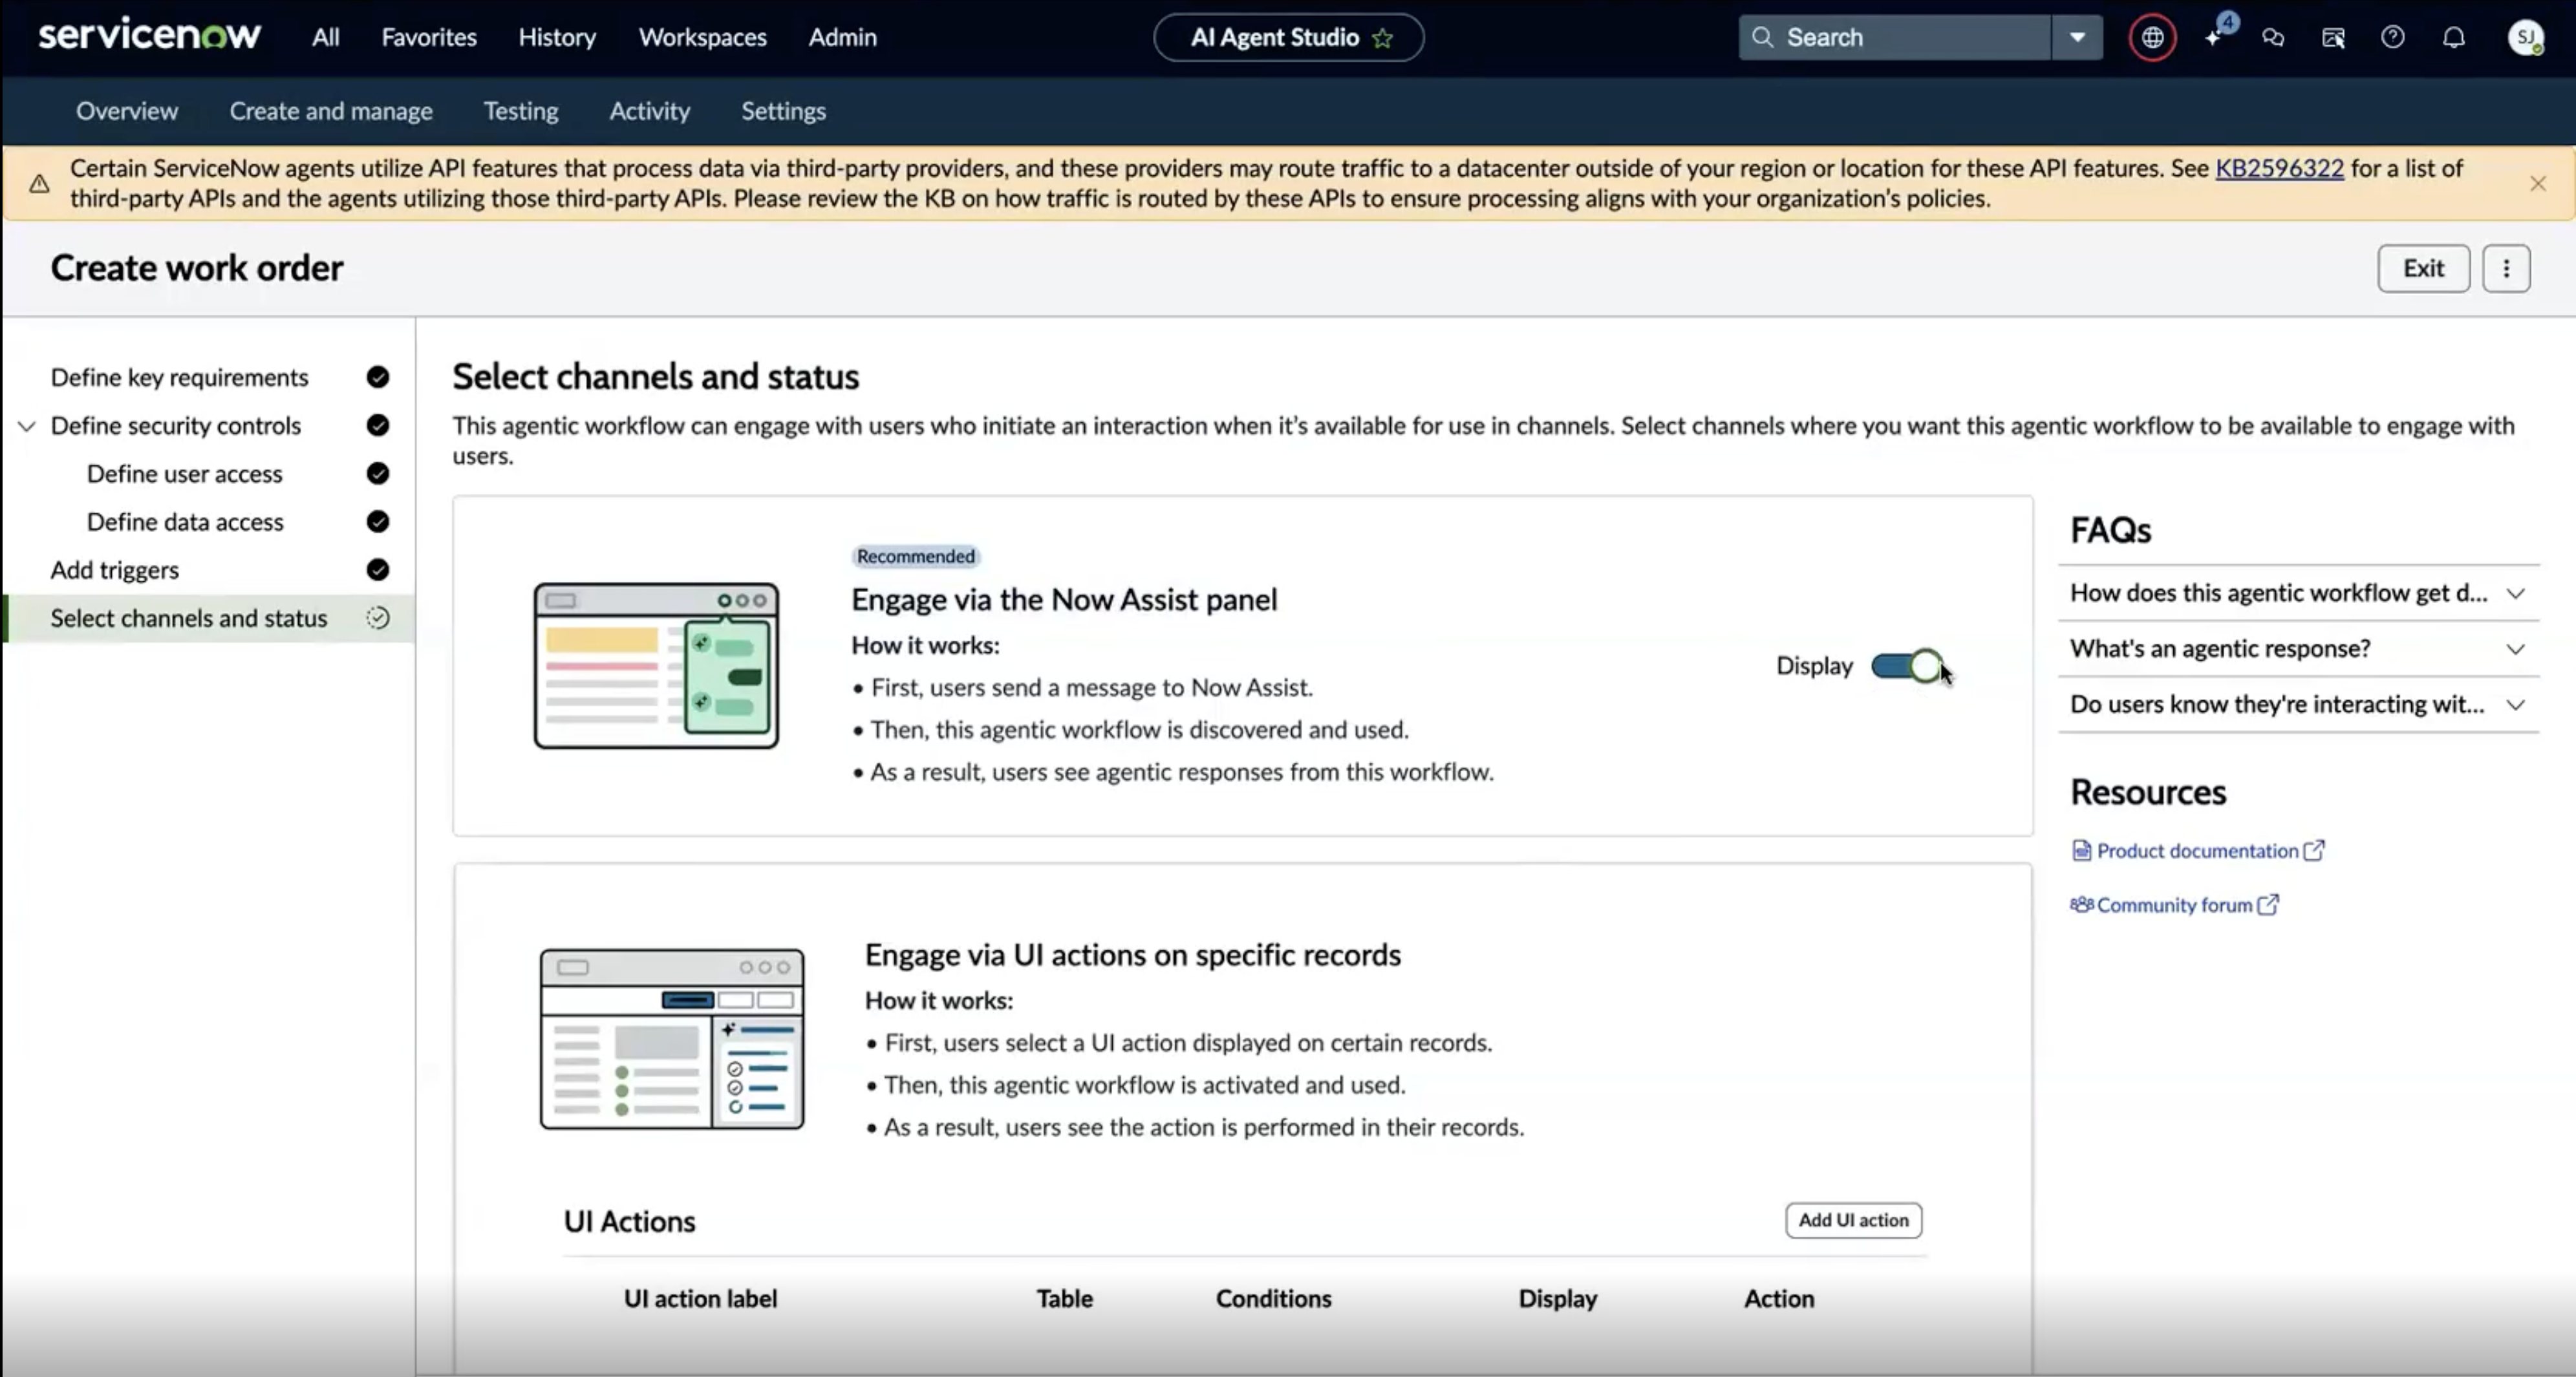This screenshot has height=1377, width=2576.
Task: Switch to the Settings tab
Action: pos(783,111)
